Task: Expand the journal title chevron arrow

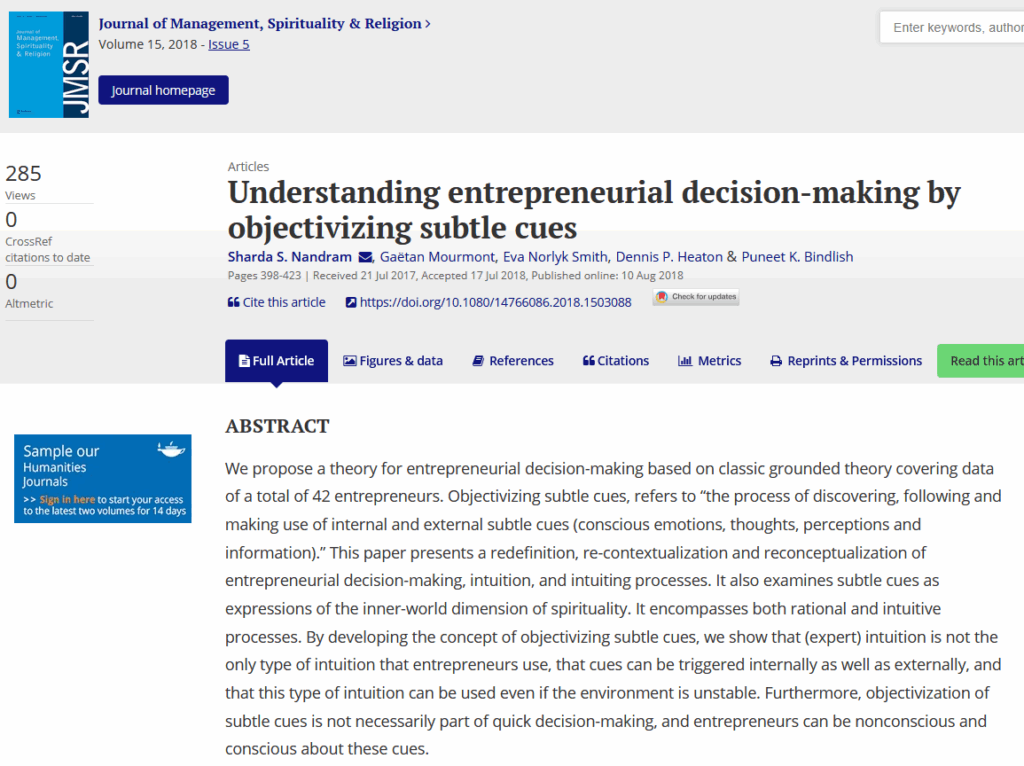Action: click(x=428, y=23)
